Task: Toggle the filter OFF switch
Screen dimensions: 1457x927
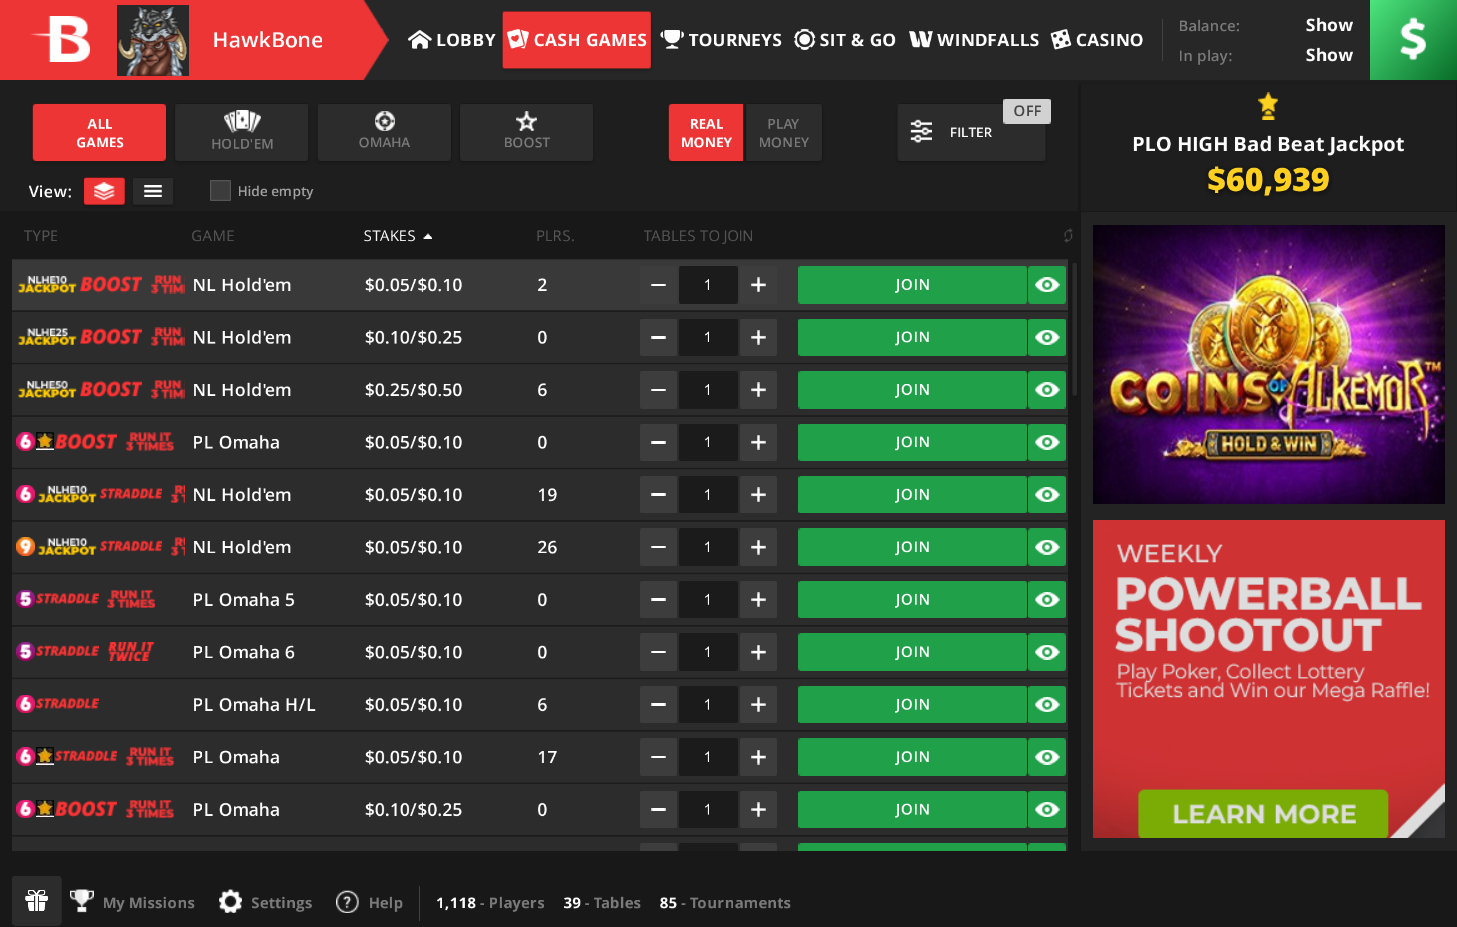Action: pyautogui.click(x=1026, y=111)
